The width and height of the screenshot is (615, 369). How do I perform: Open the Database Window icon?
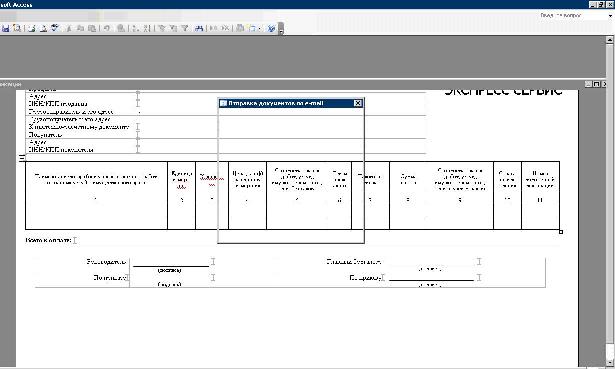click(x=240, y=28)
